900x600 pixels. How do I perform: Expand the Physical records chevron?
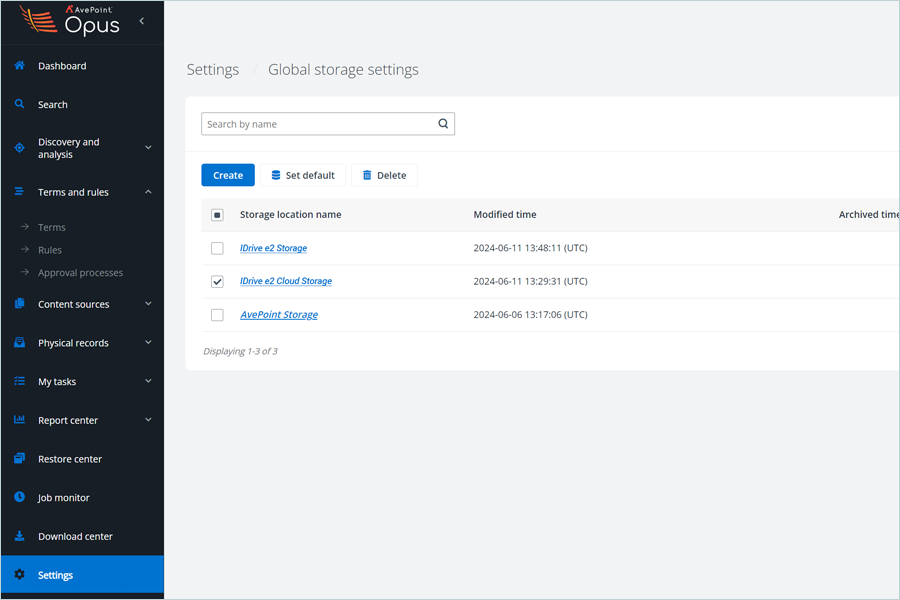148,343
